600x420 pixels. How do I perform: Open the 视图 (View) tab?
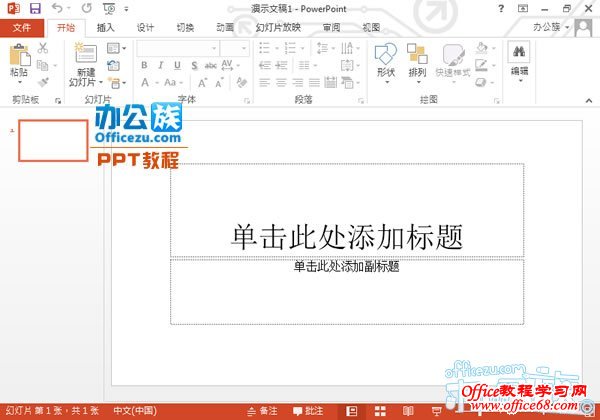[x=371, y=28]
